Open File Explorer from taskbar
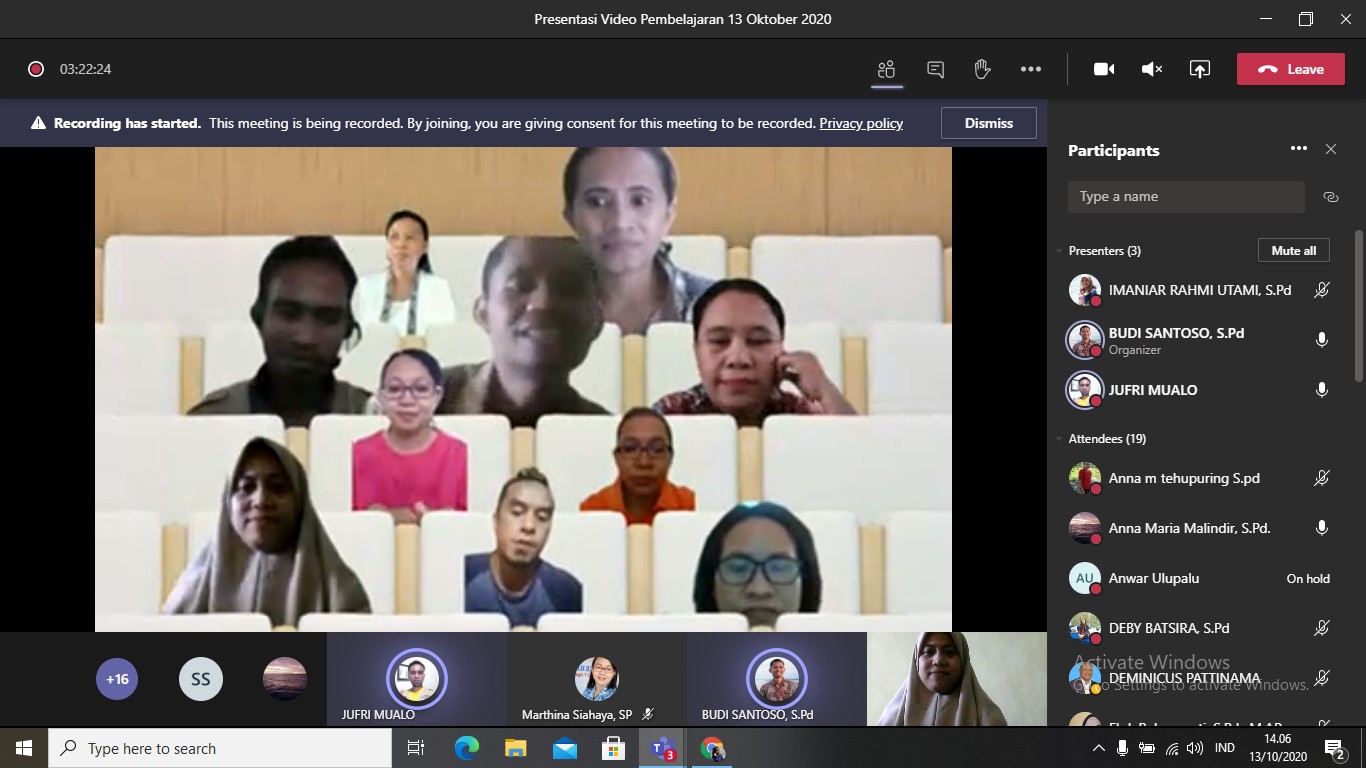The width and height of the screenshot is (1366, 768). tap(516, 748)
